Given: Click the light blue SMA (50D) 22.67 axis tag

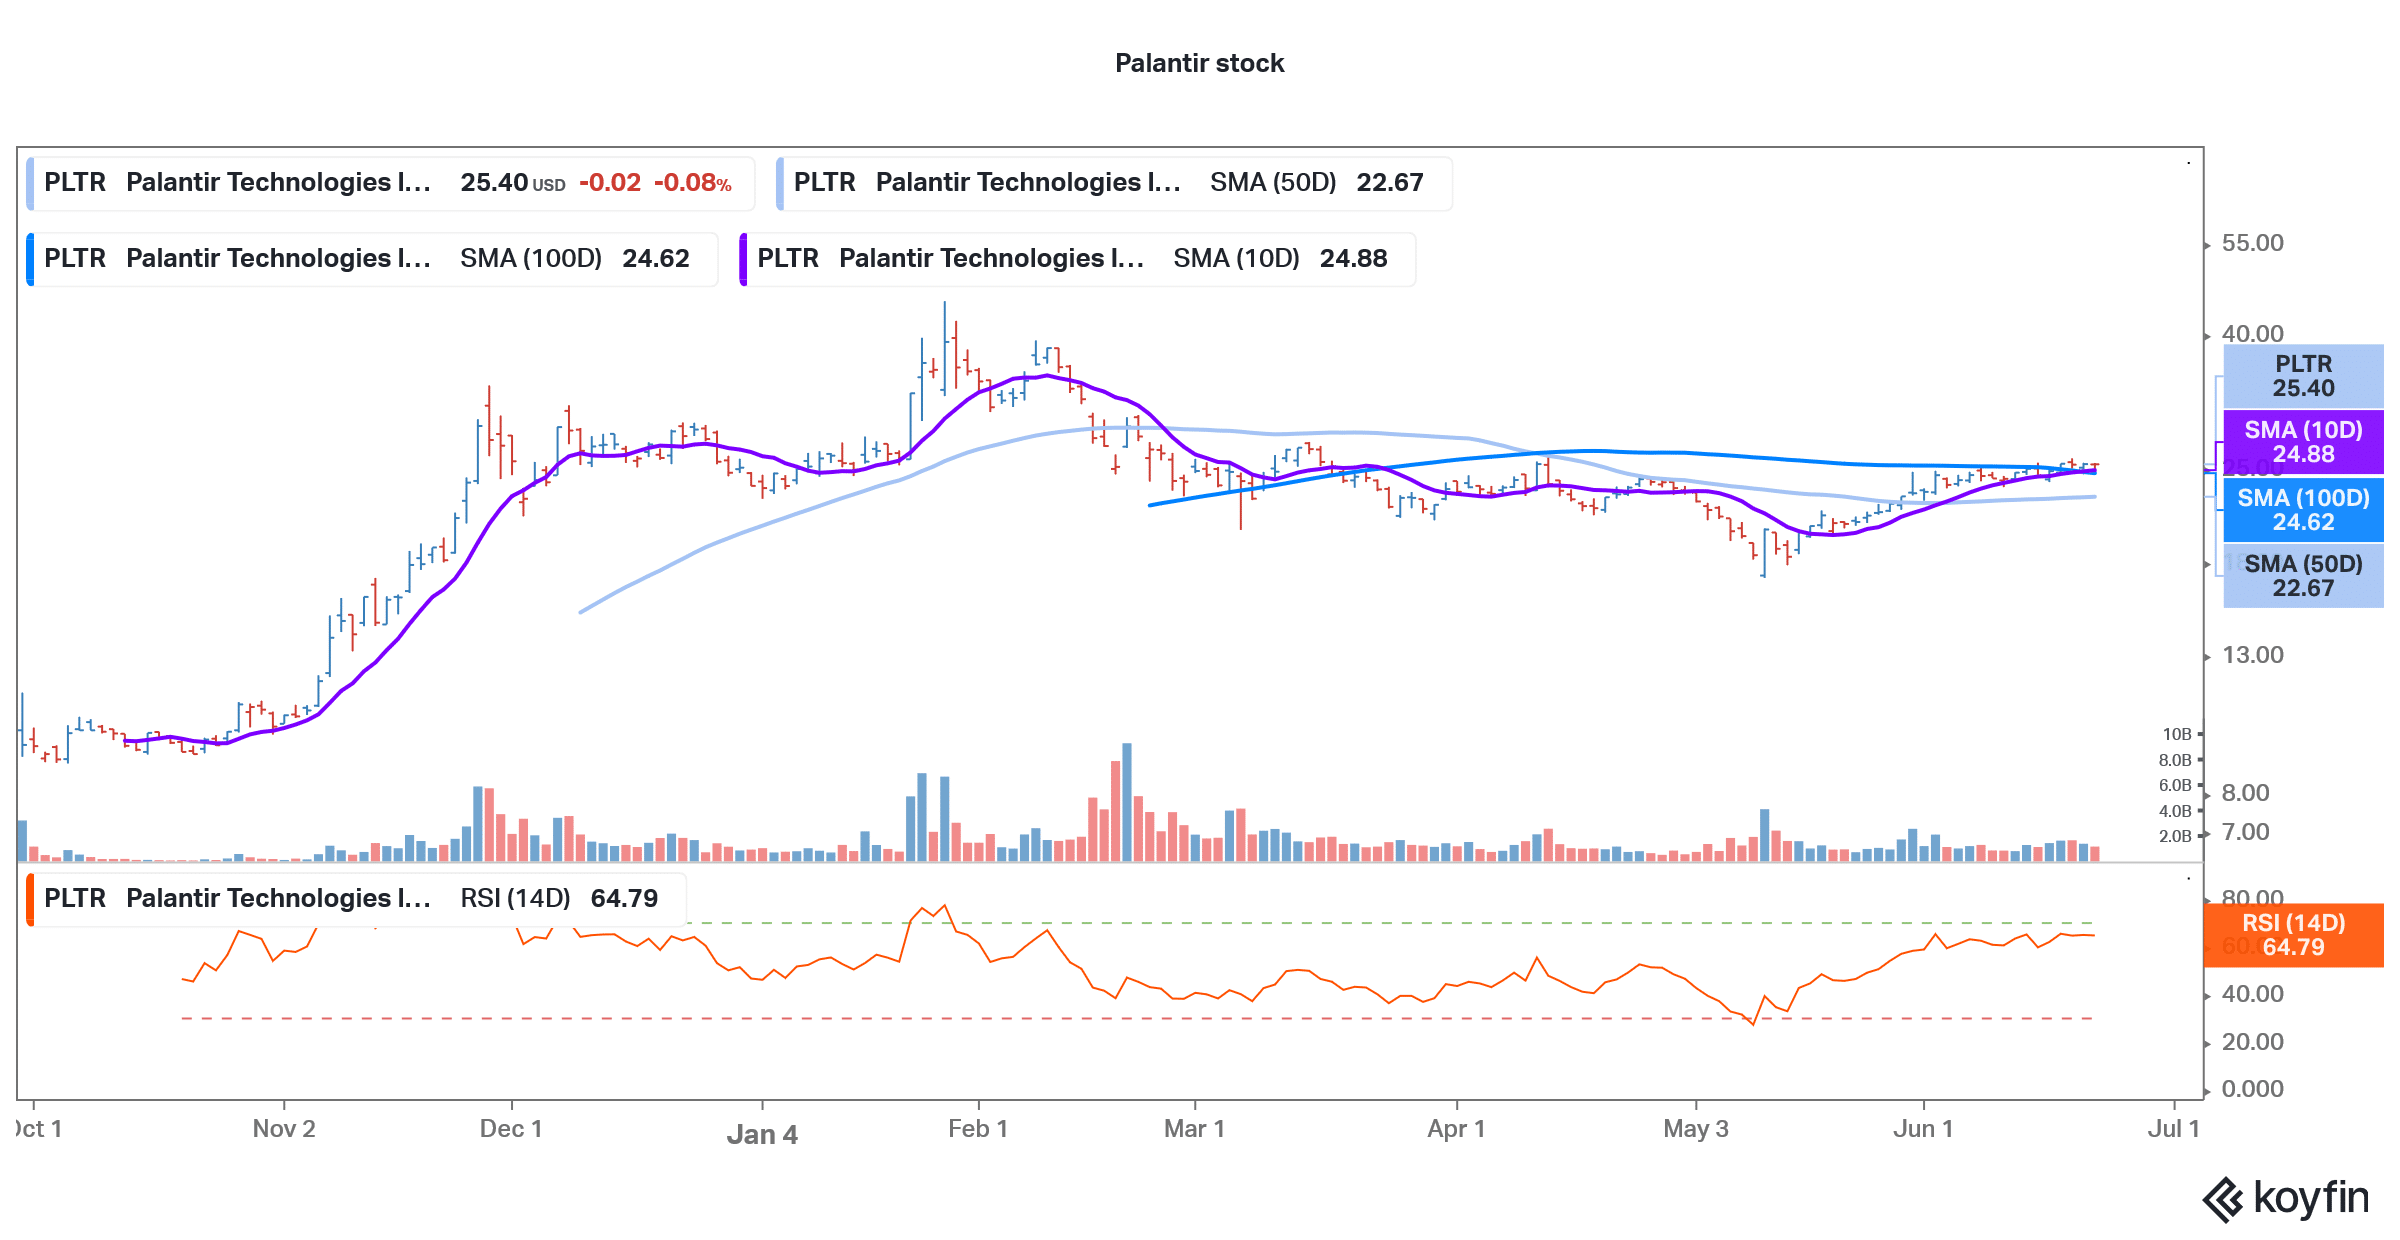Looking at the screenshot, I should 2303,576.
